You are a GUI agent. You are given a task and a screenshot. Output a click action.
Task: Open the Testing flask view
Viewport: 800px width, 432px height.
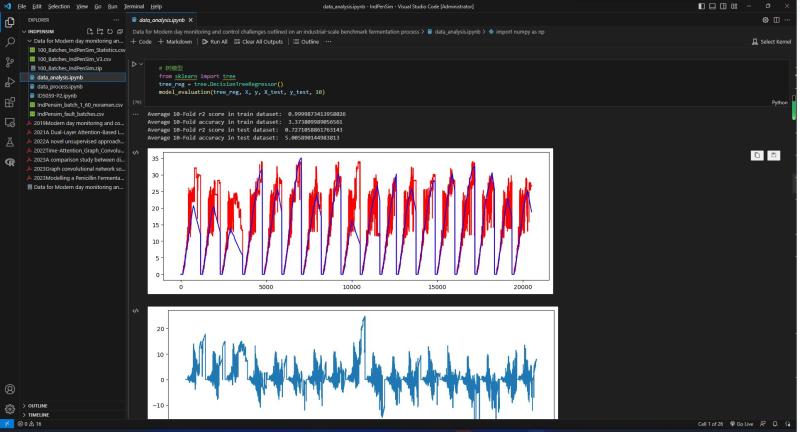pos(9,142)
